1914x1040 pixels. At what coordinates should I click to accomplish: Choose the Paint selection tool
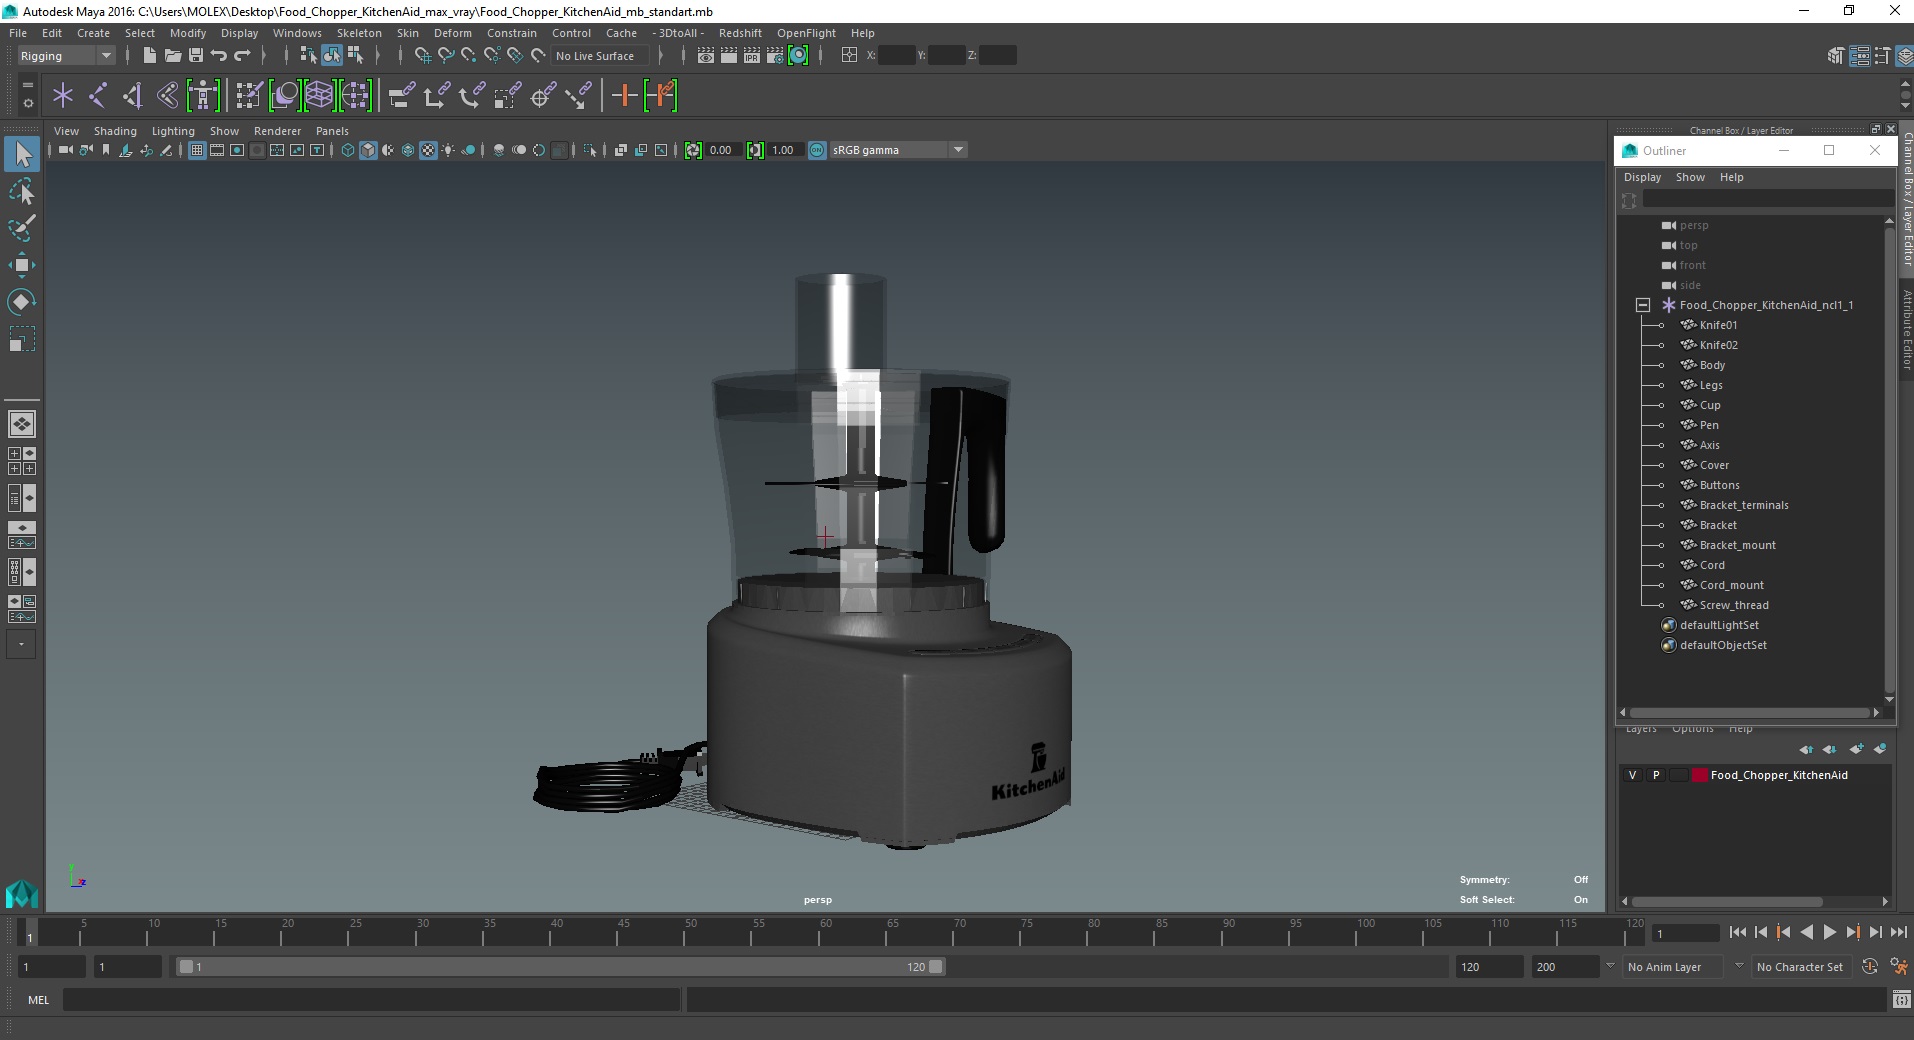(x=22, y=228)
